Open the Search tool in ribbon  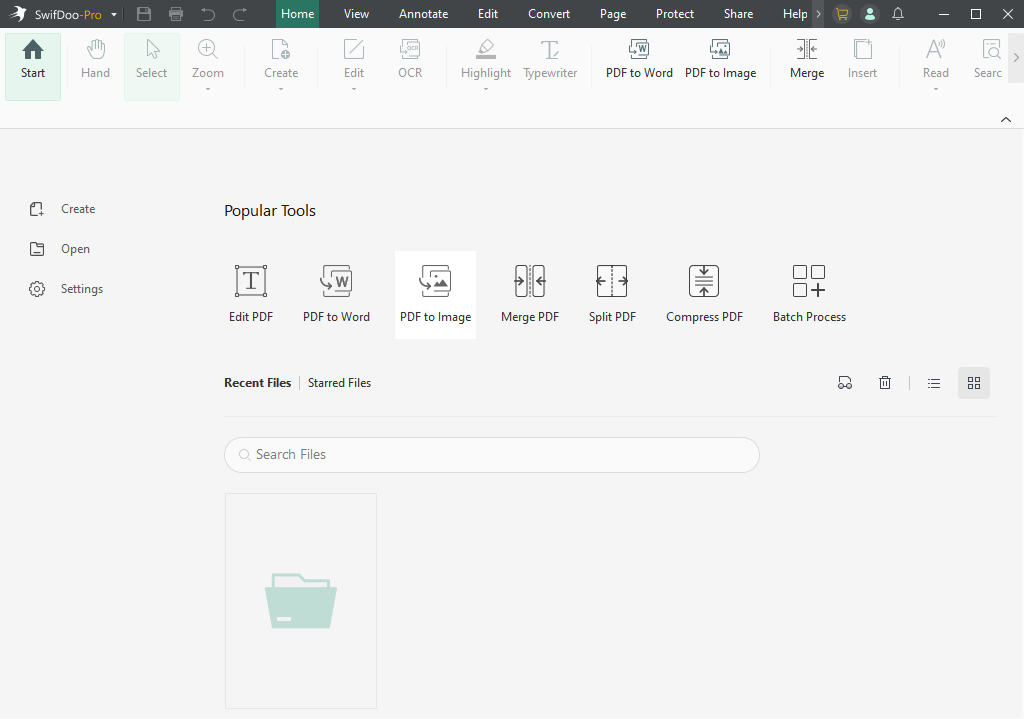coord(987,59)
